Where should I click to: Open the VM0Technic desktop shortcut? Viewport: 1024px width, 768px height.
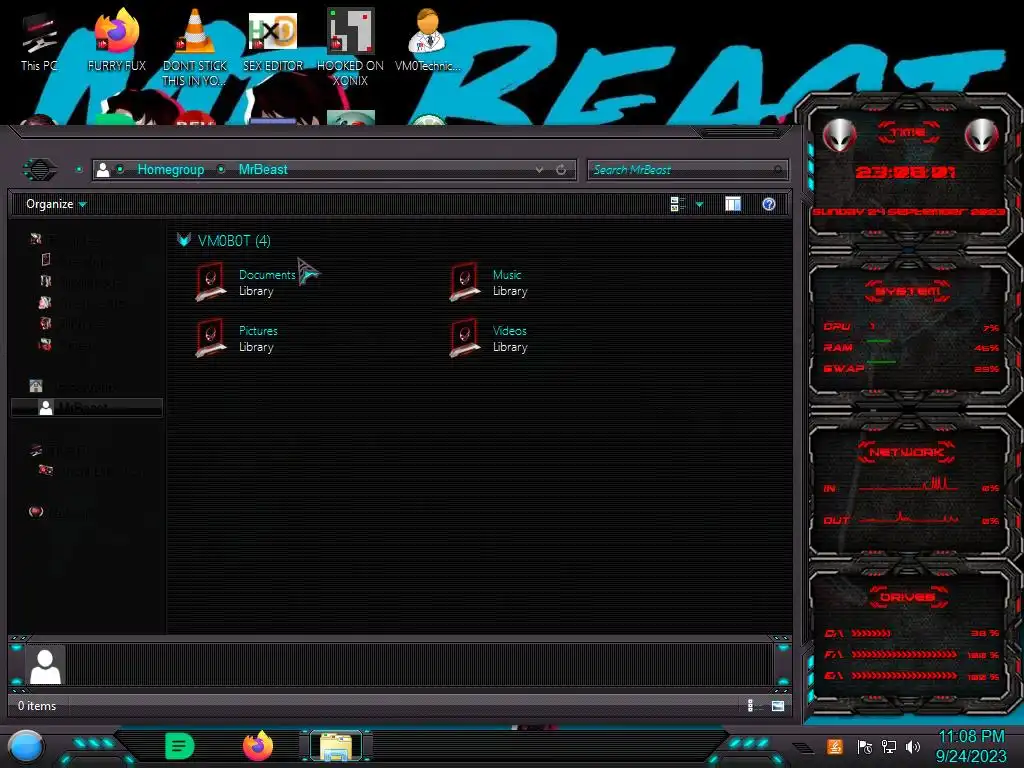click(x=428, y=40)
